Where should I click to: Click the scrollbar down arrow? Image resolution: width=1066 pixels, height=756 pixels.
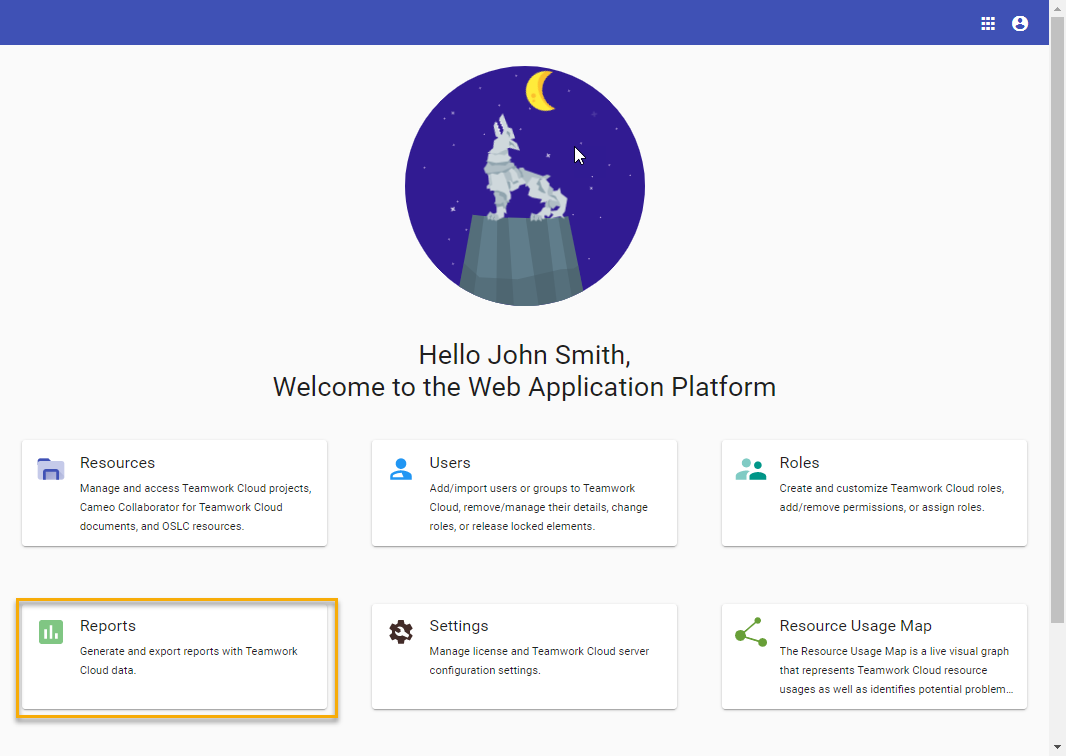coord(1057,746)
